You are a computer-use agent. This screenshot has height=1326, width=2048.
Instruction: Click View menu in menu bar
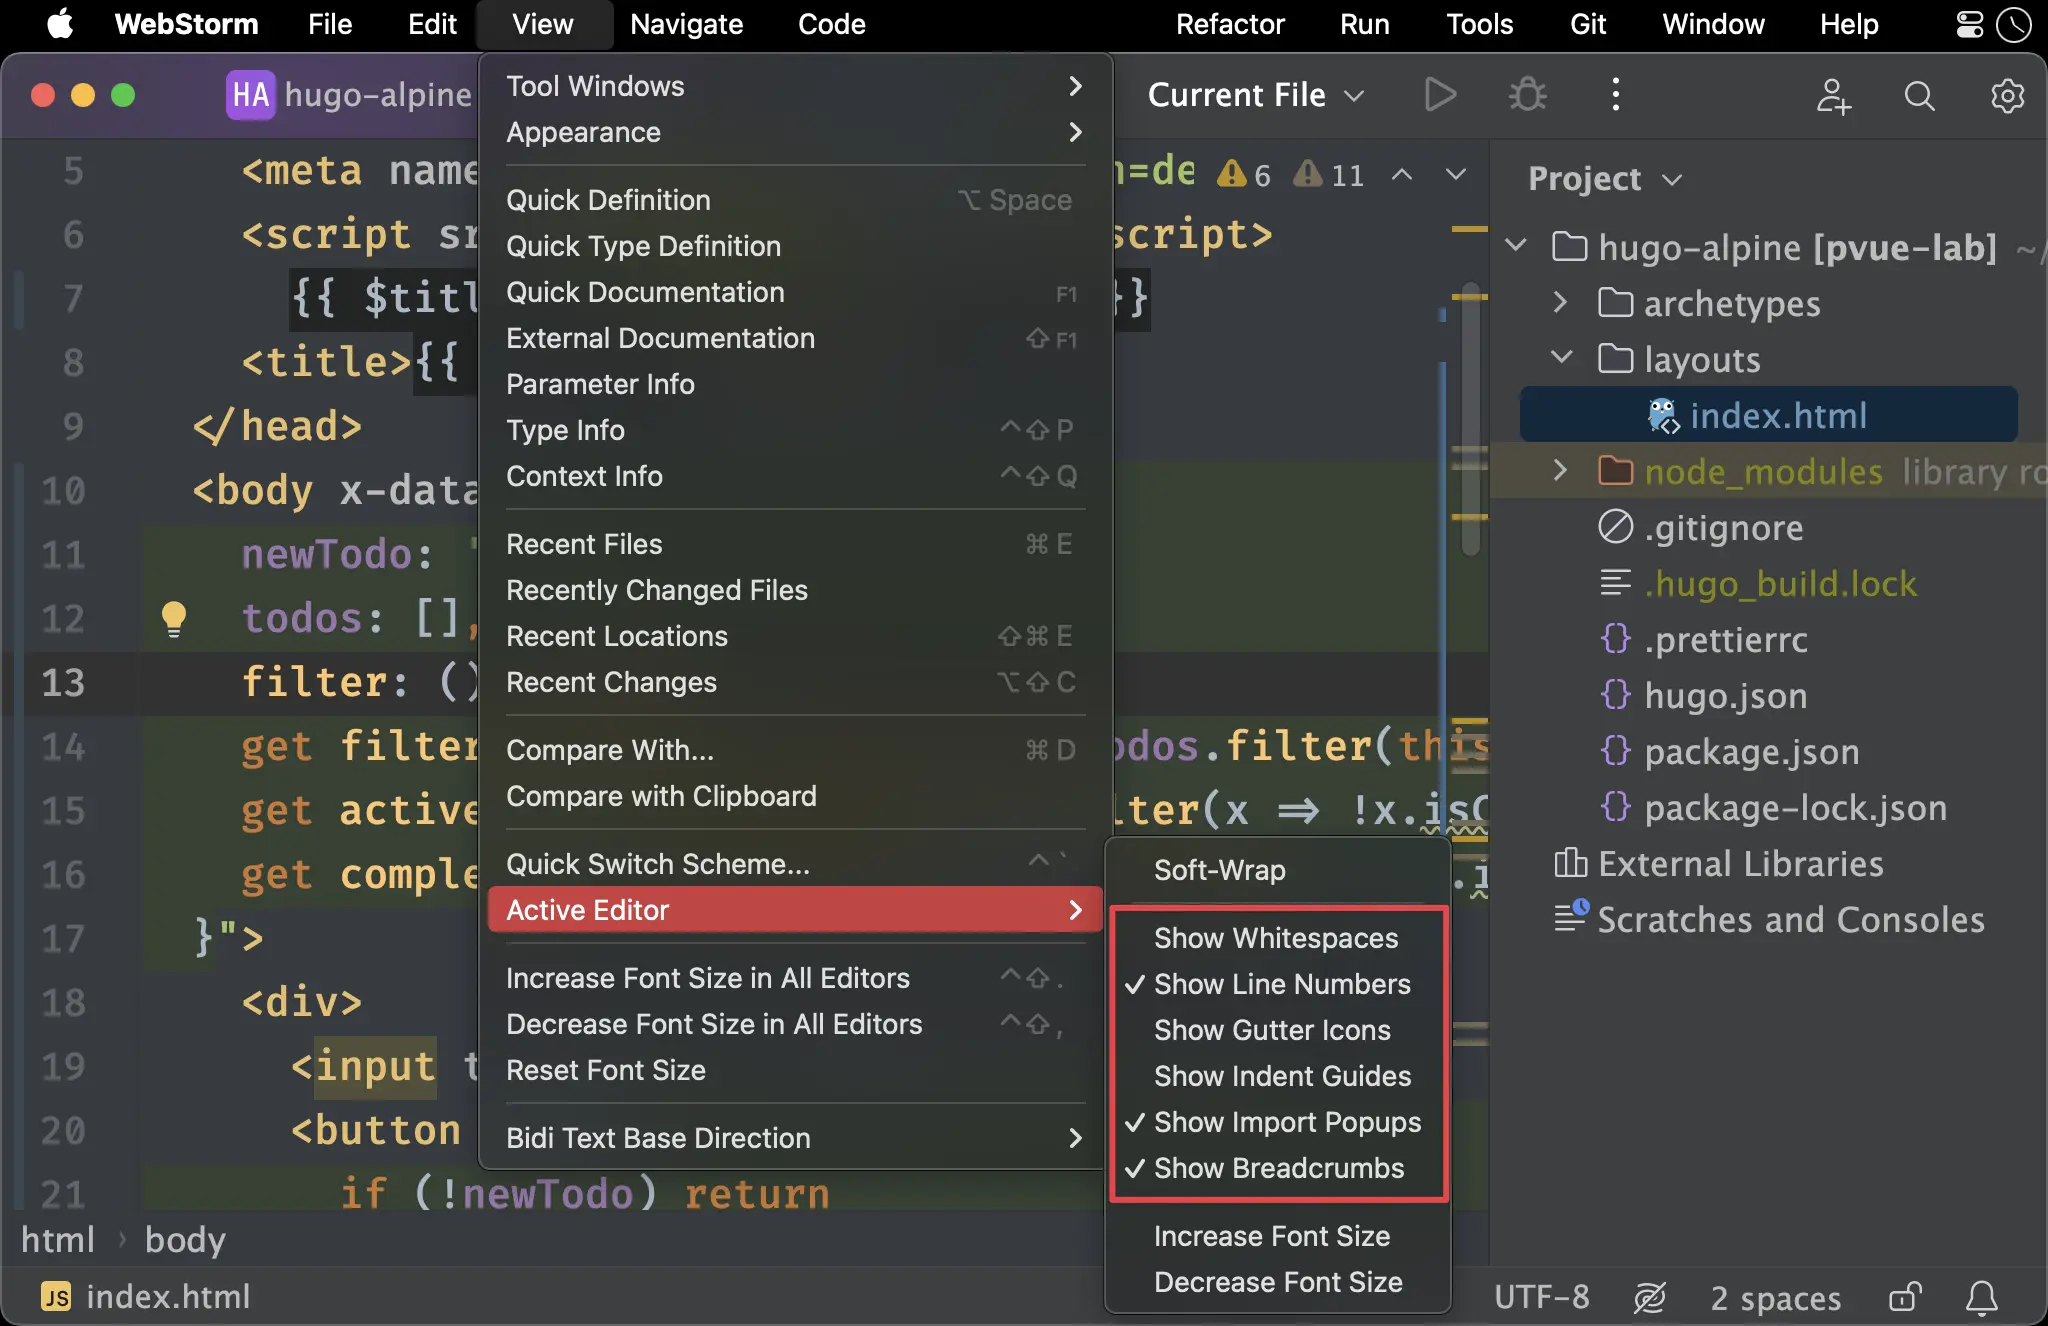pyautogui.click(x=539, y=24)
